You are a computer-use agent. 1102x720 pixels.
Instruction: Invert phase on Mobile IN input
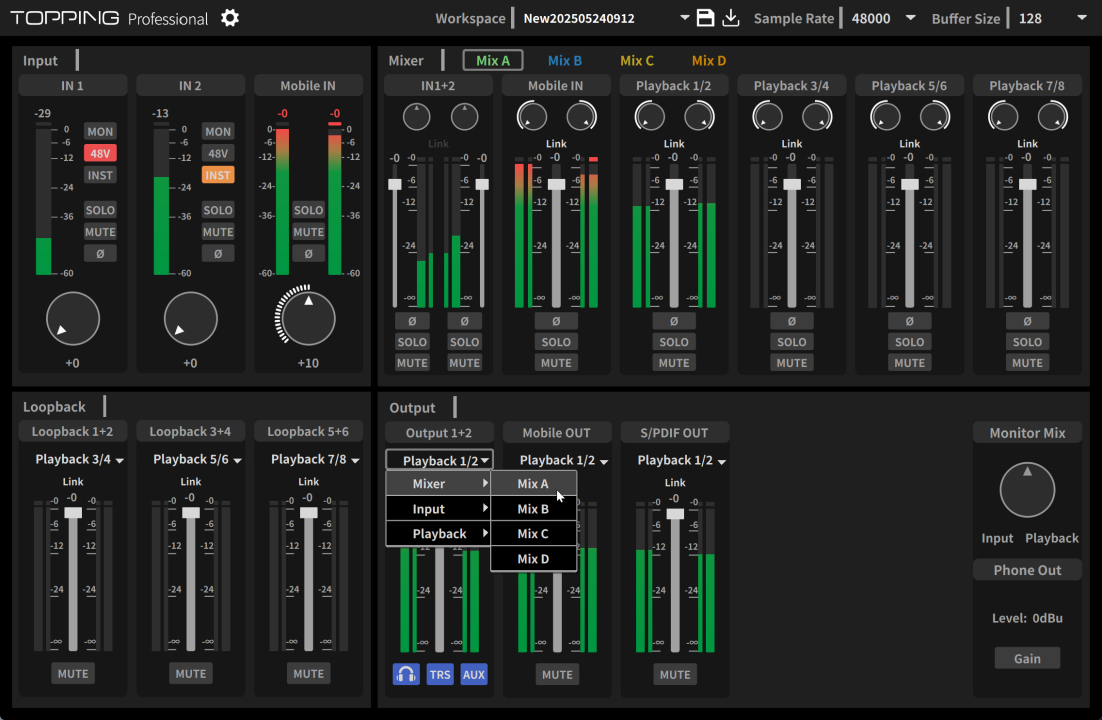click(x=309, y=254)
